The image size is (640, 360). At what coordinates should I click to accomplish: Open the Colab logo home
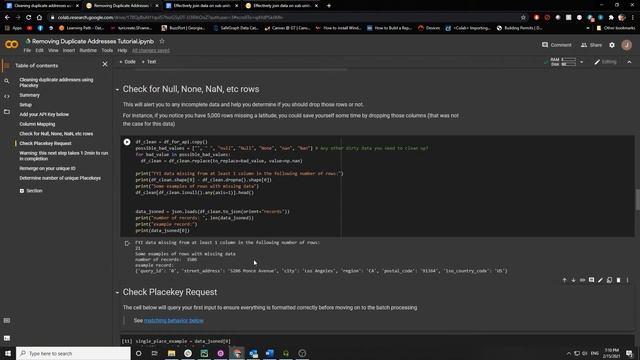(11, 44)
